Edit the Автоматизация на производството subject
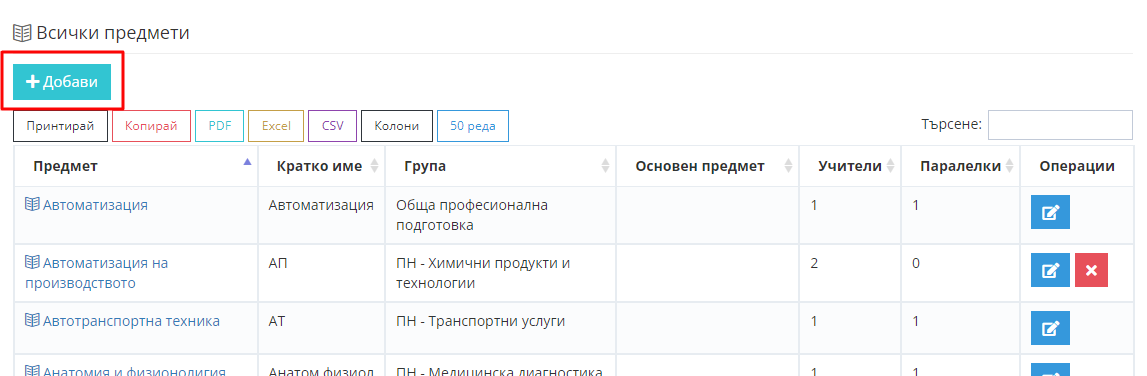The width and height of the screenshot is (1147, 376). pyautogui.click(x=1050, y=270)
